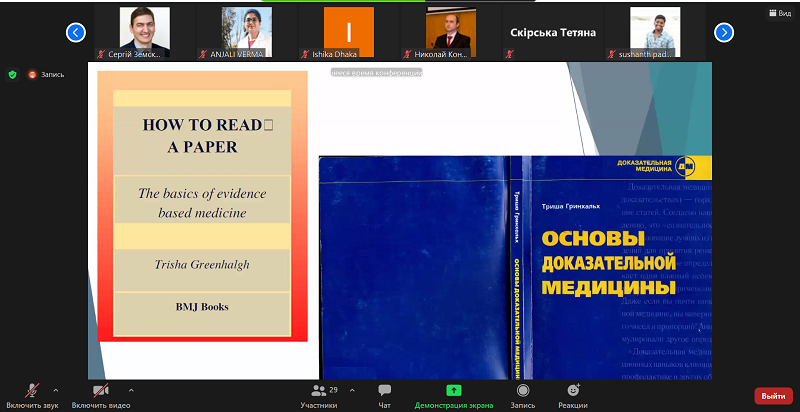Screen dimensions: 800x412
Task: Click the conference time banner above slide
Action: [x=377, y=73]
